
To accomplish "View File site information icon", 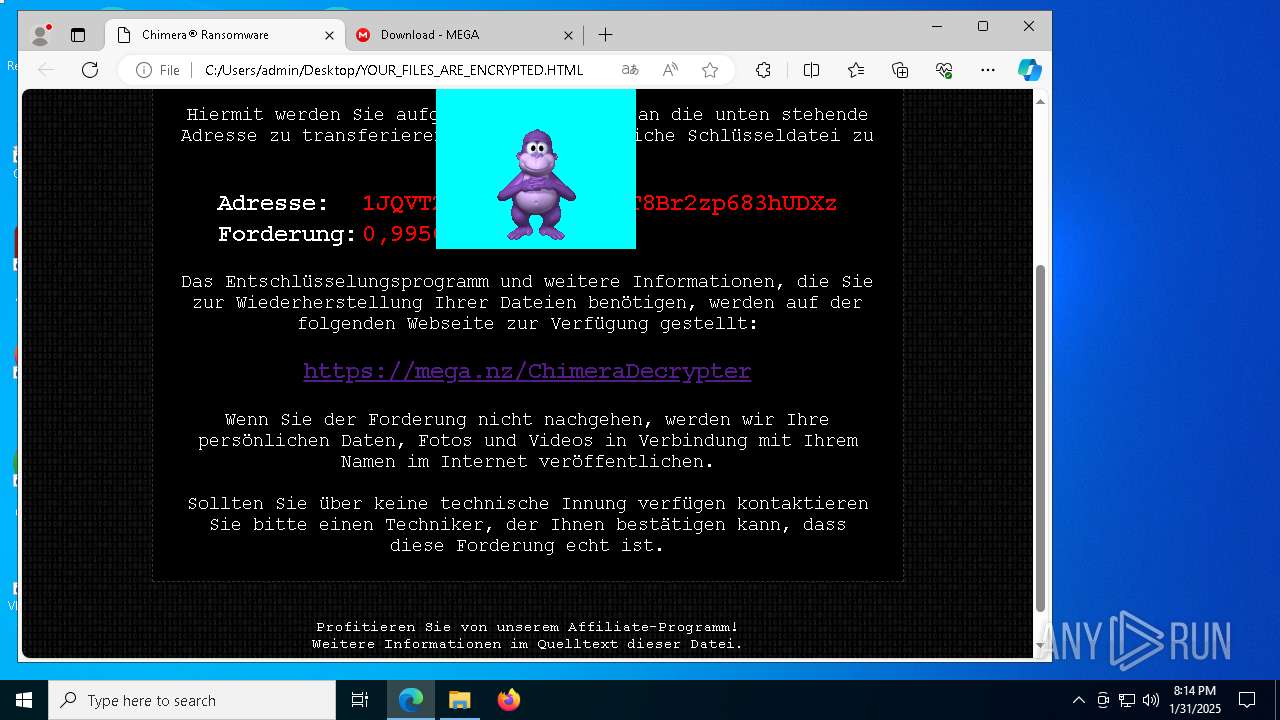I will 158,70.
